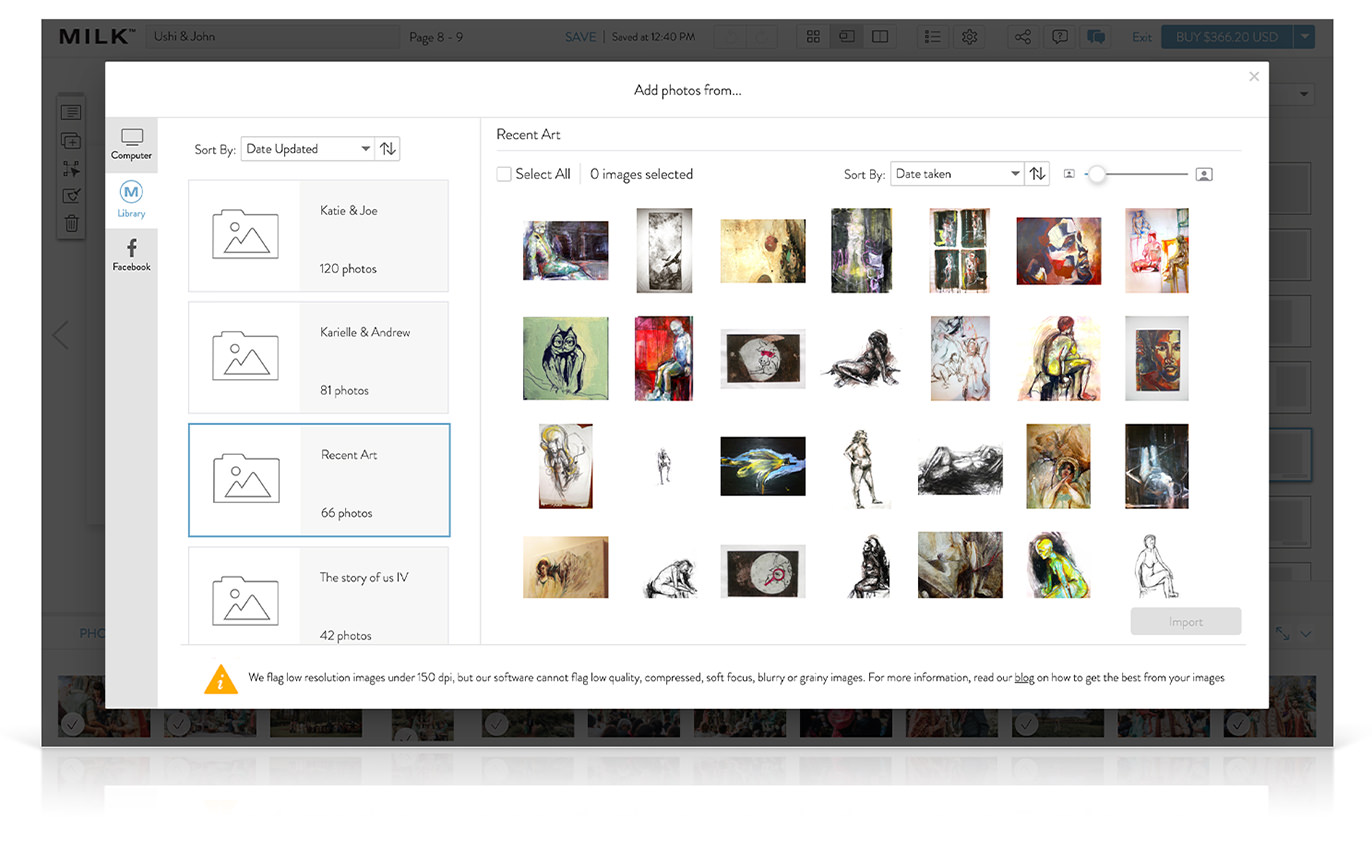The height and width of the screenshot is (860, 1372).
Task: Click the expand arrows icon at bottom right
Action: coord(1282,634)
